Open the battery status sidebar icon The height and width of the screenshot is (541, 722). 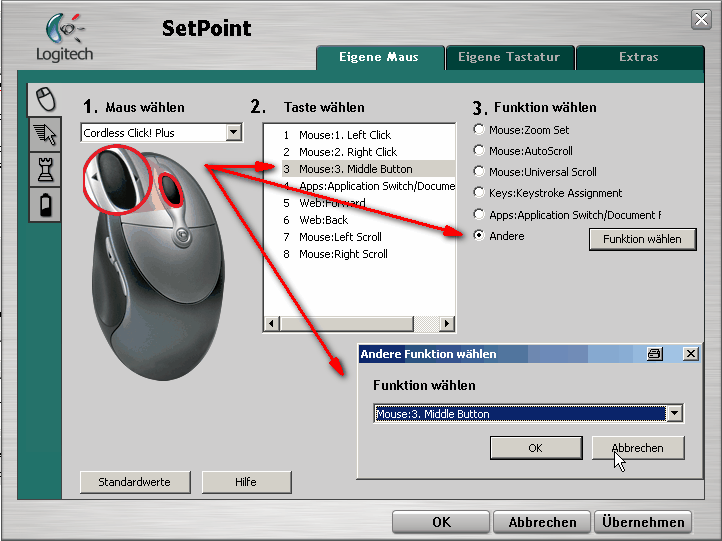click(x=45, y=204)
